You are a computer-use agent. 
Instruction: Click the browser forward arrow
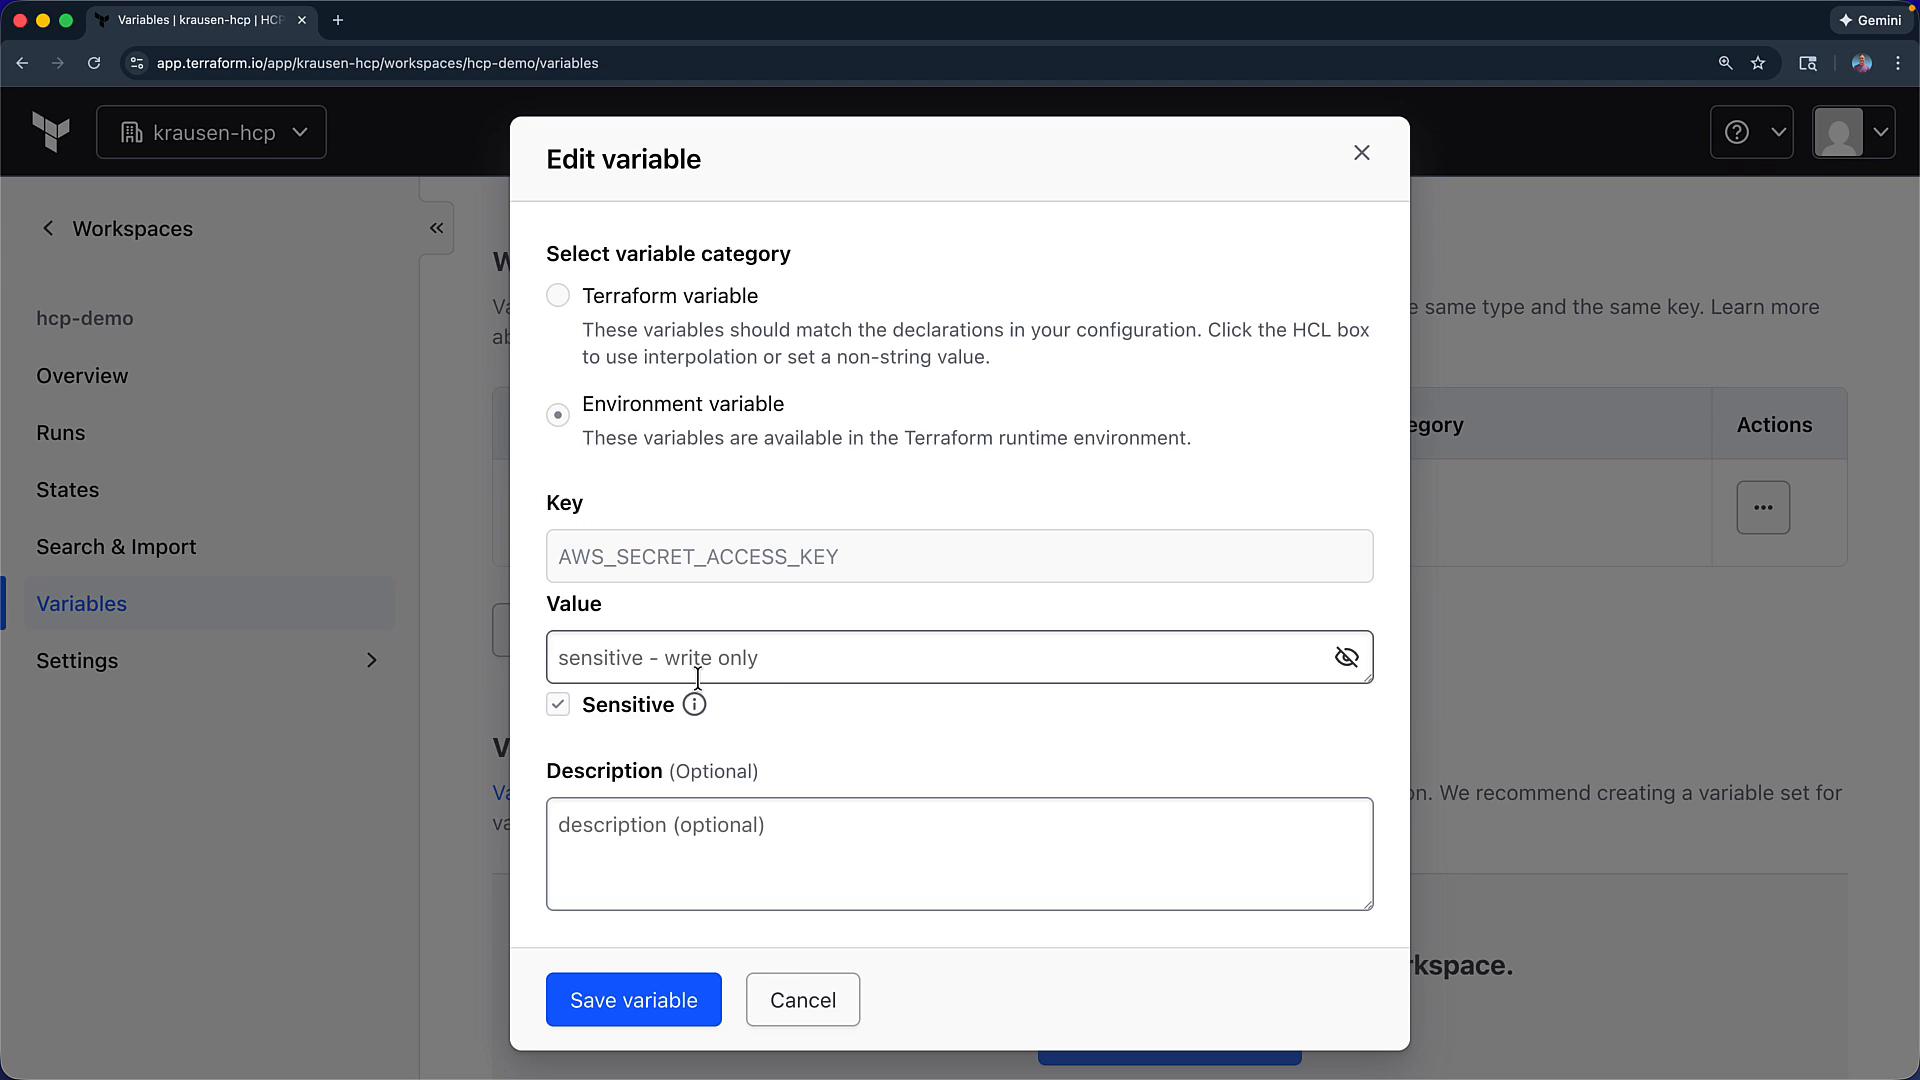(x=58, y=63)
